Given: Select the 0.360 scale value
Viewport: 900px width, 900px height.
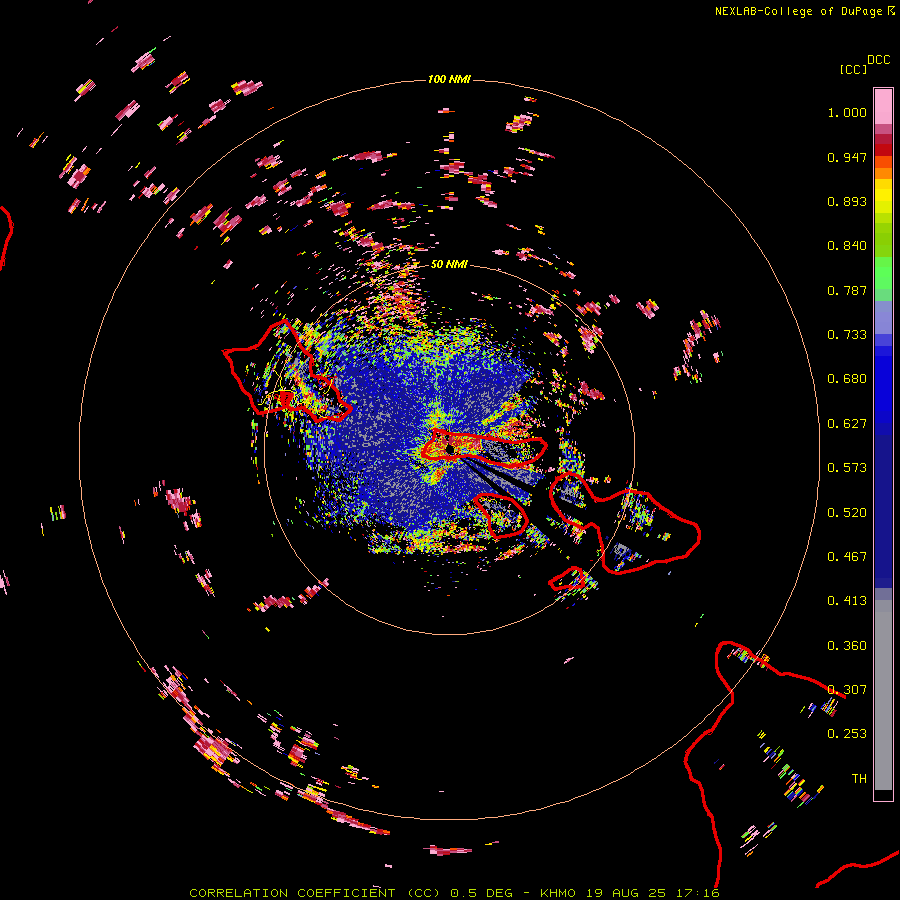Looking at the screenshot, I should pos(847,646).
